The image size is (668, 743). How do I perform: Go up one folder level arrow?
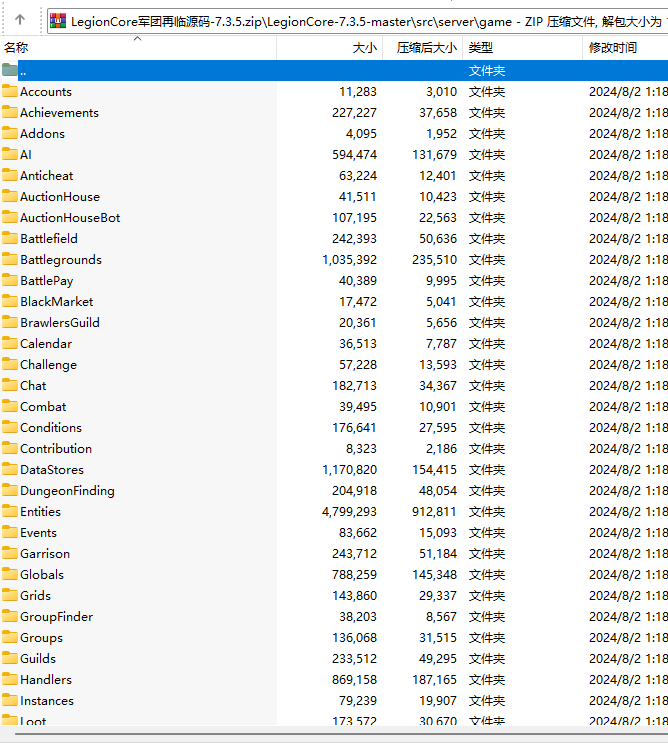coord(19,20)
